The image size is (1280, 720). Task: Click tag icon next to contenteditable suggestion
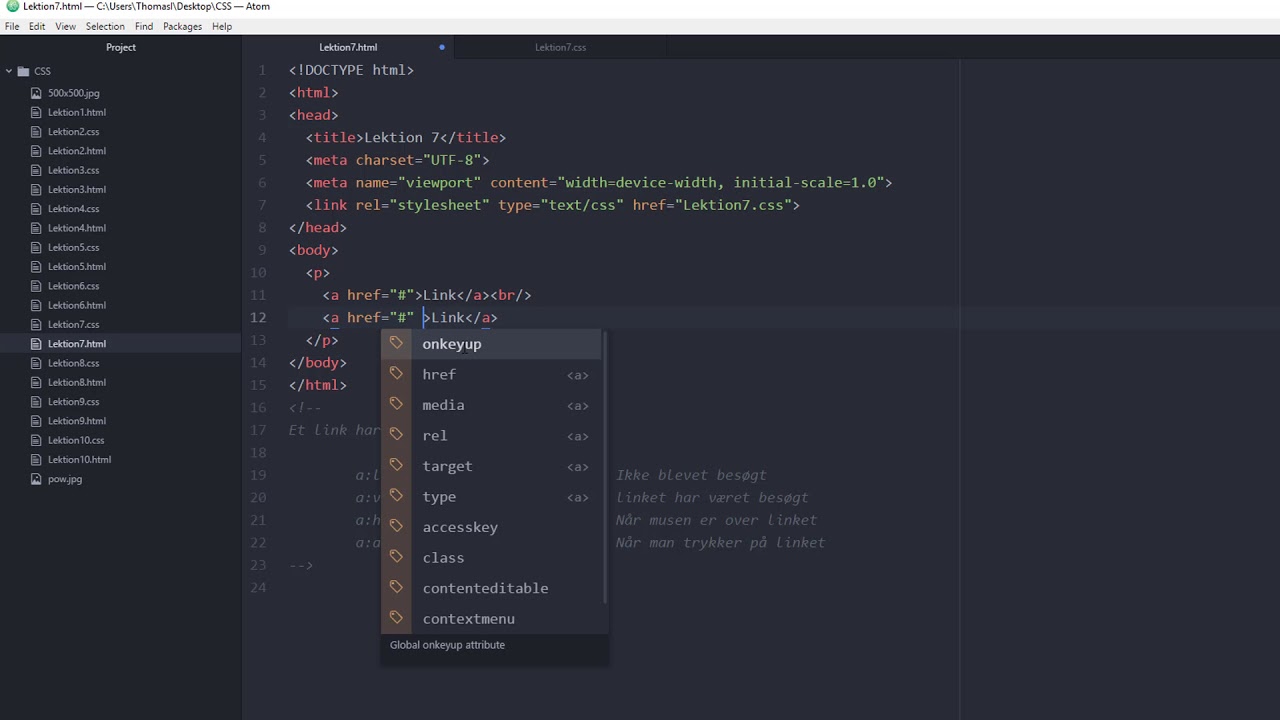[397, 587]
